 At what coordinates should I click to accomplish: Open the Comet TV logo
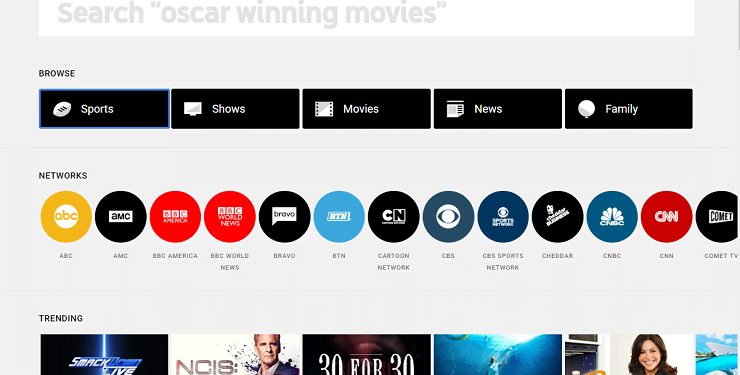718,217
